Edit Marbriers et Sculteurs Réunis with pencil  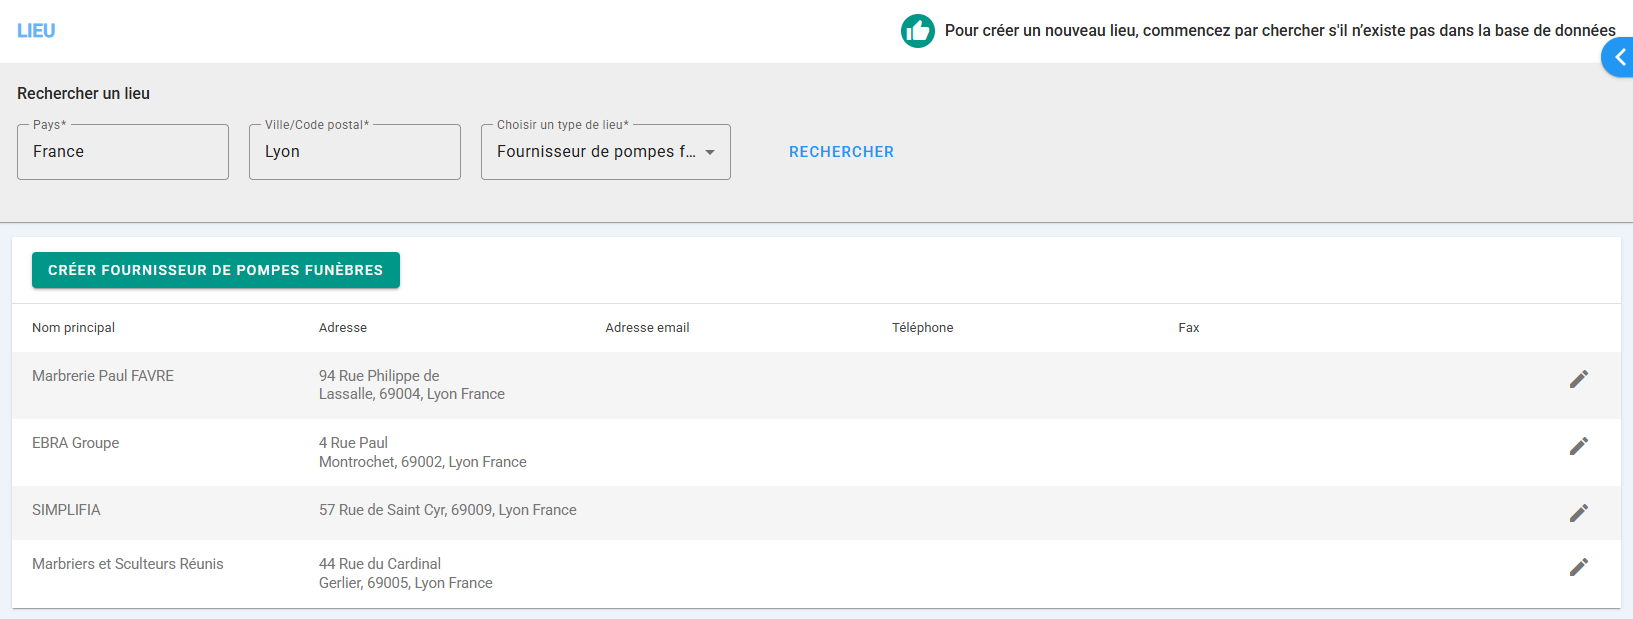1578,567
